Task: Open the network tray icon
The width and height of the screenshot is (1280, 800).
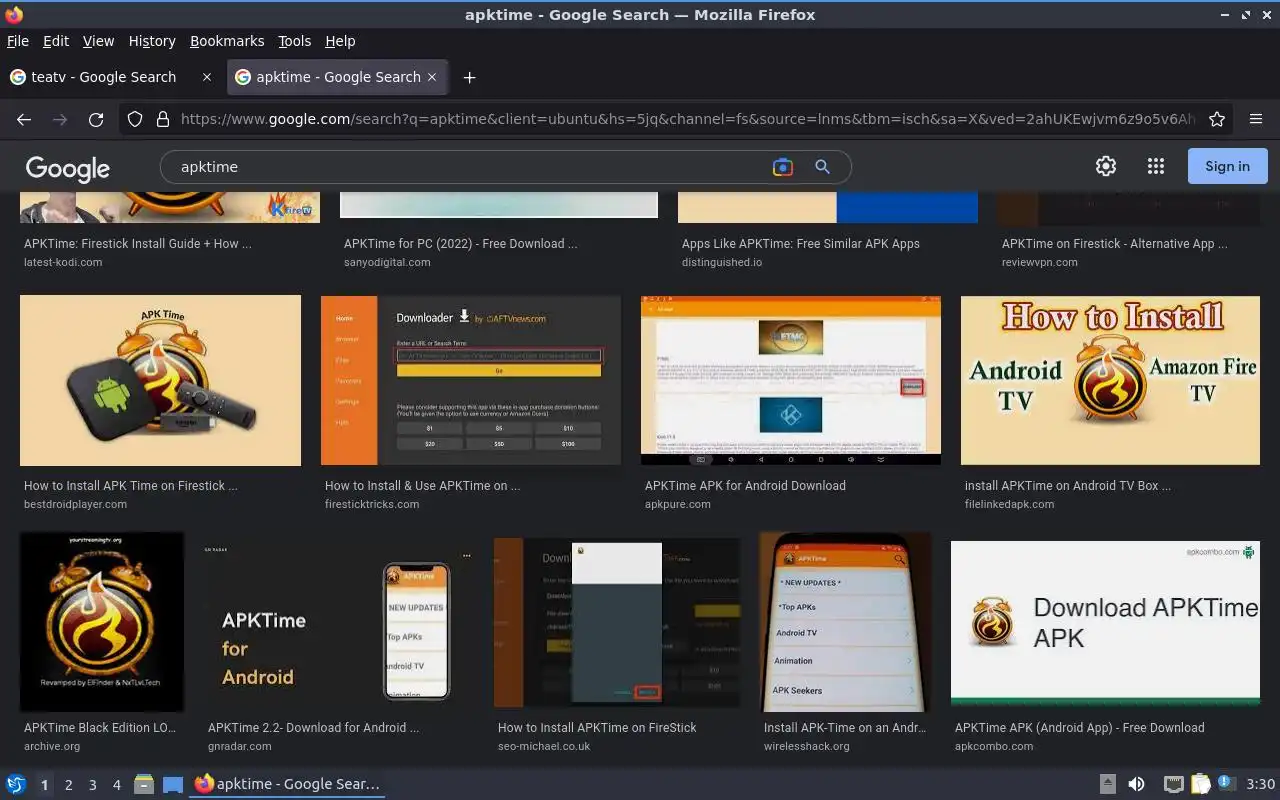Action: tap(1174, 784)
